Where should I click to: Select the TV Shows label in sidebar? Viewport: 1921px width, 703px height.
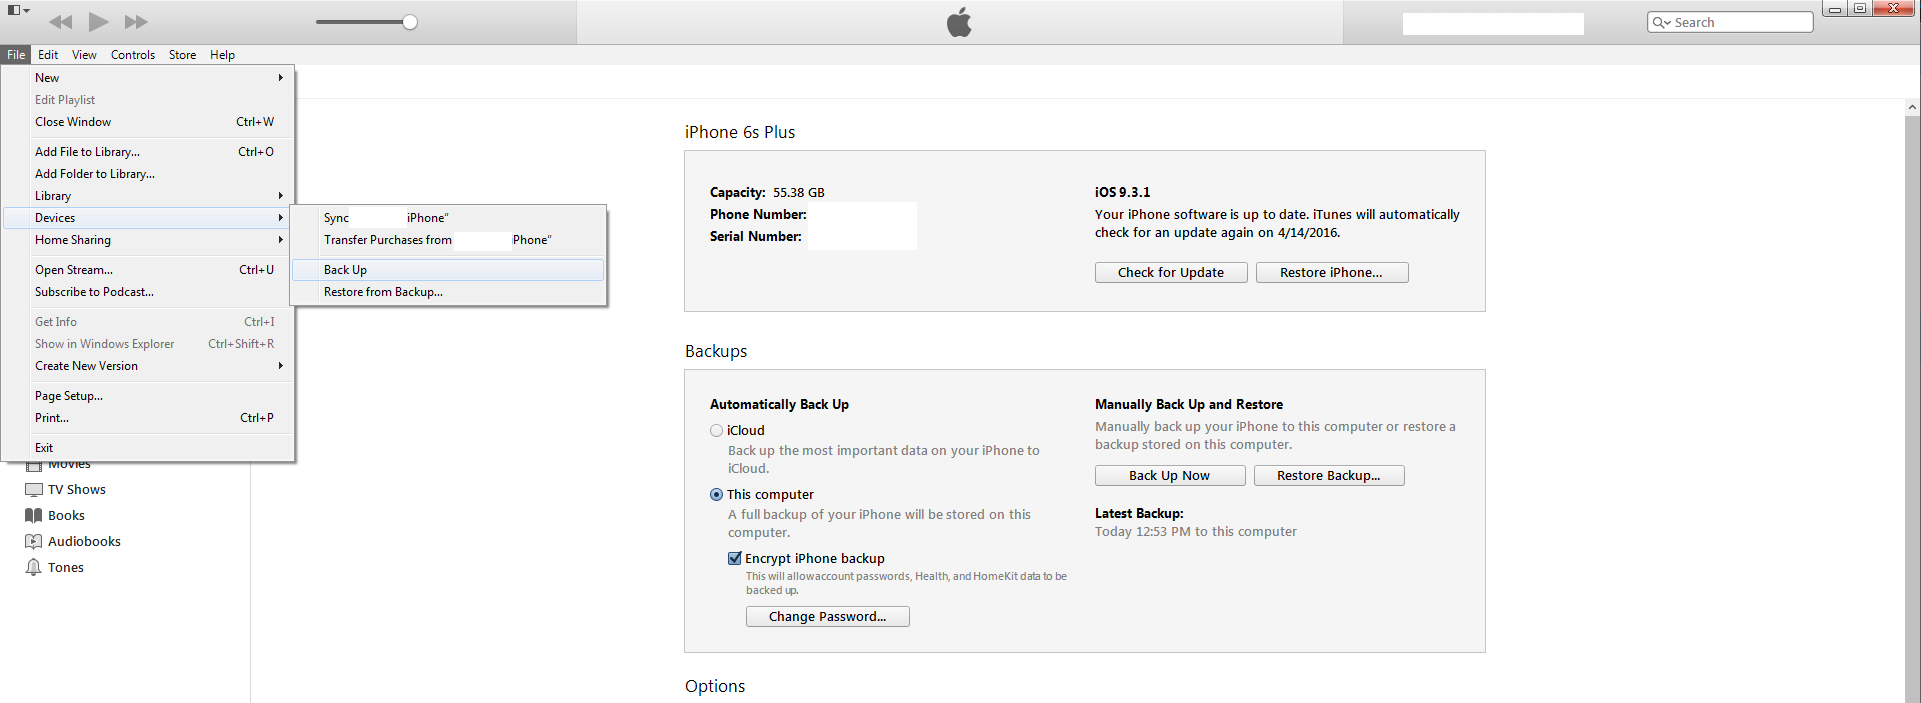coord(77,490)
